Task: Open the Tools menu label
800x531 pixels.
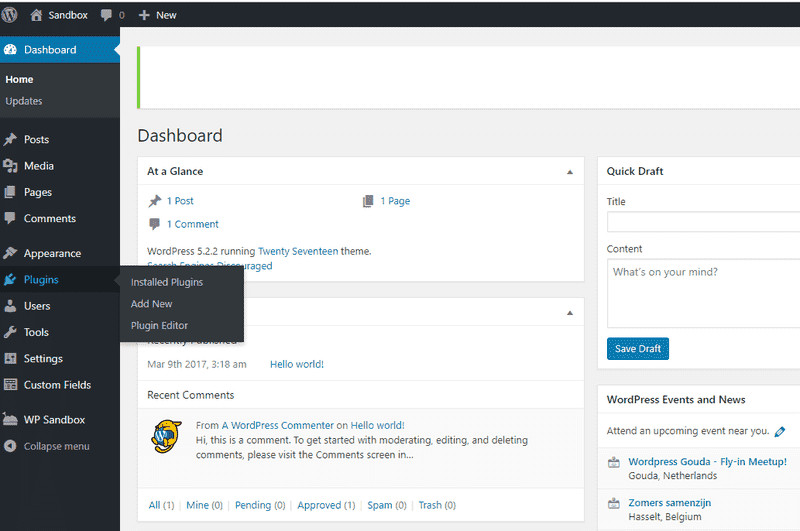Action: (36, 332)
